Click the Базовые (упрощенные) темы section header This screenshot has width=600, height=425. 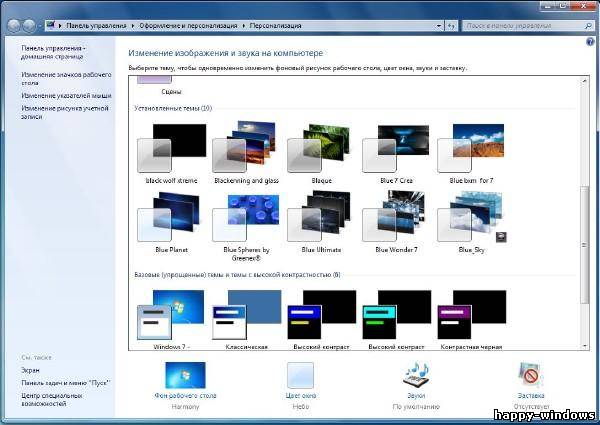pos(237,275)
